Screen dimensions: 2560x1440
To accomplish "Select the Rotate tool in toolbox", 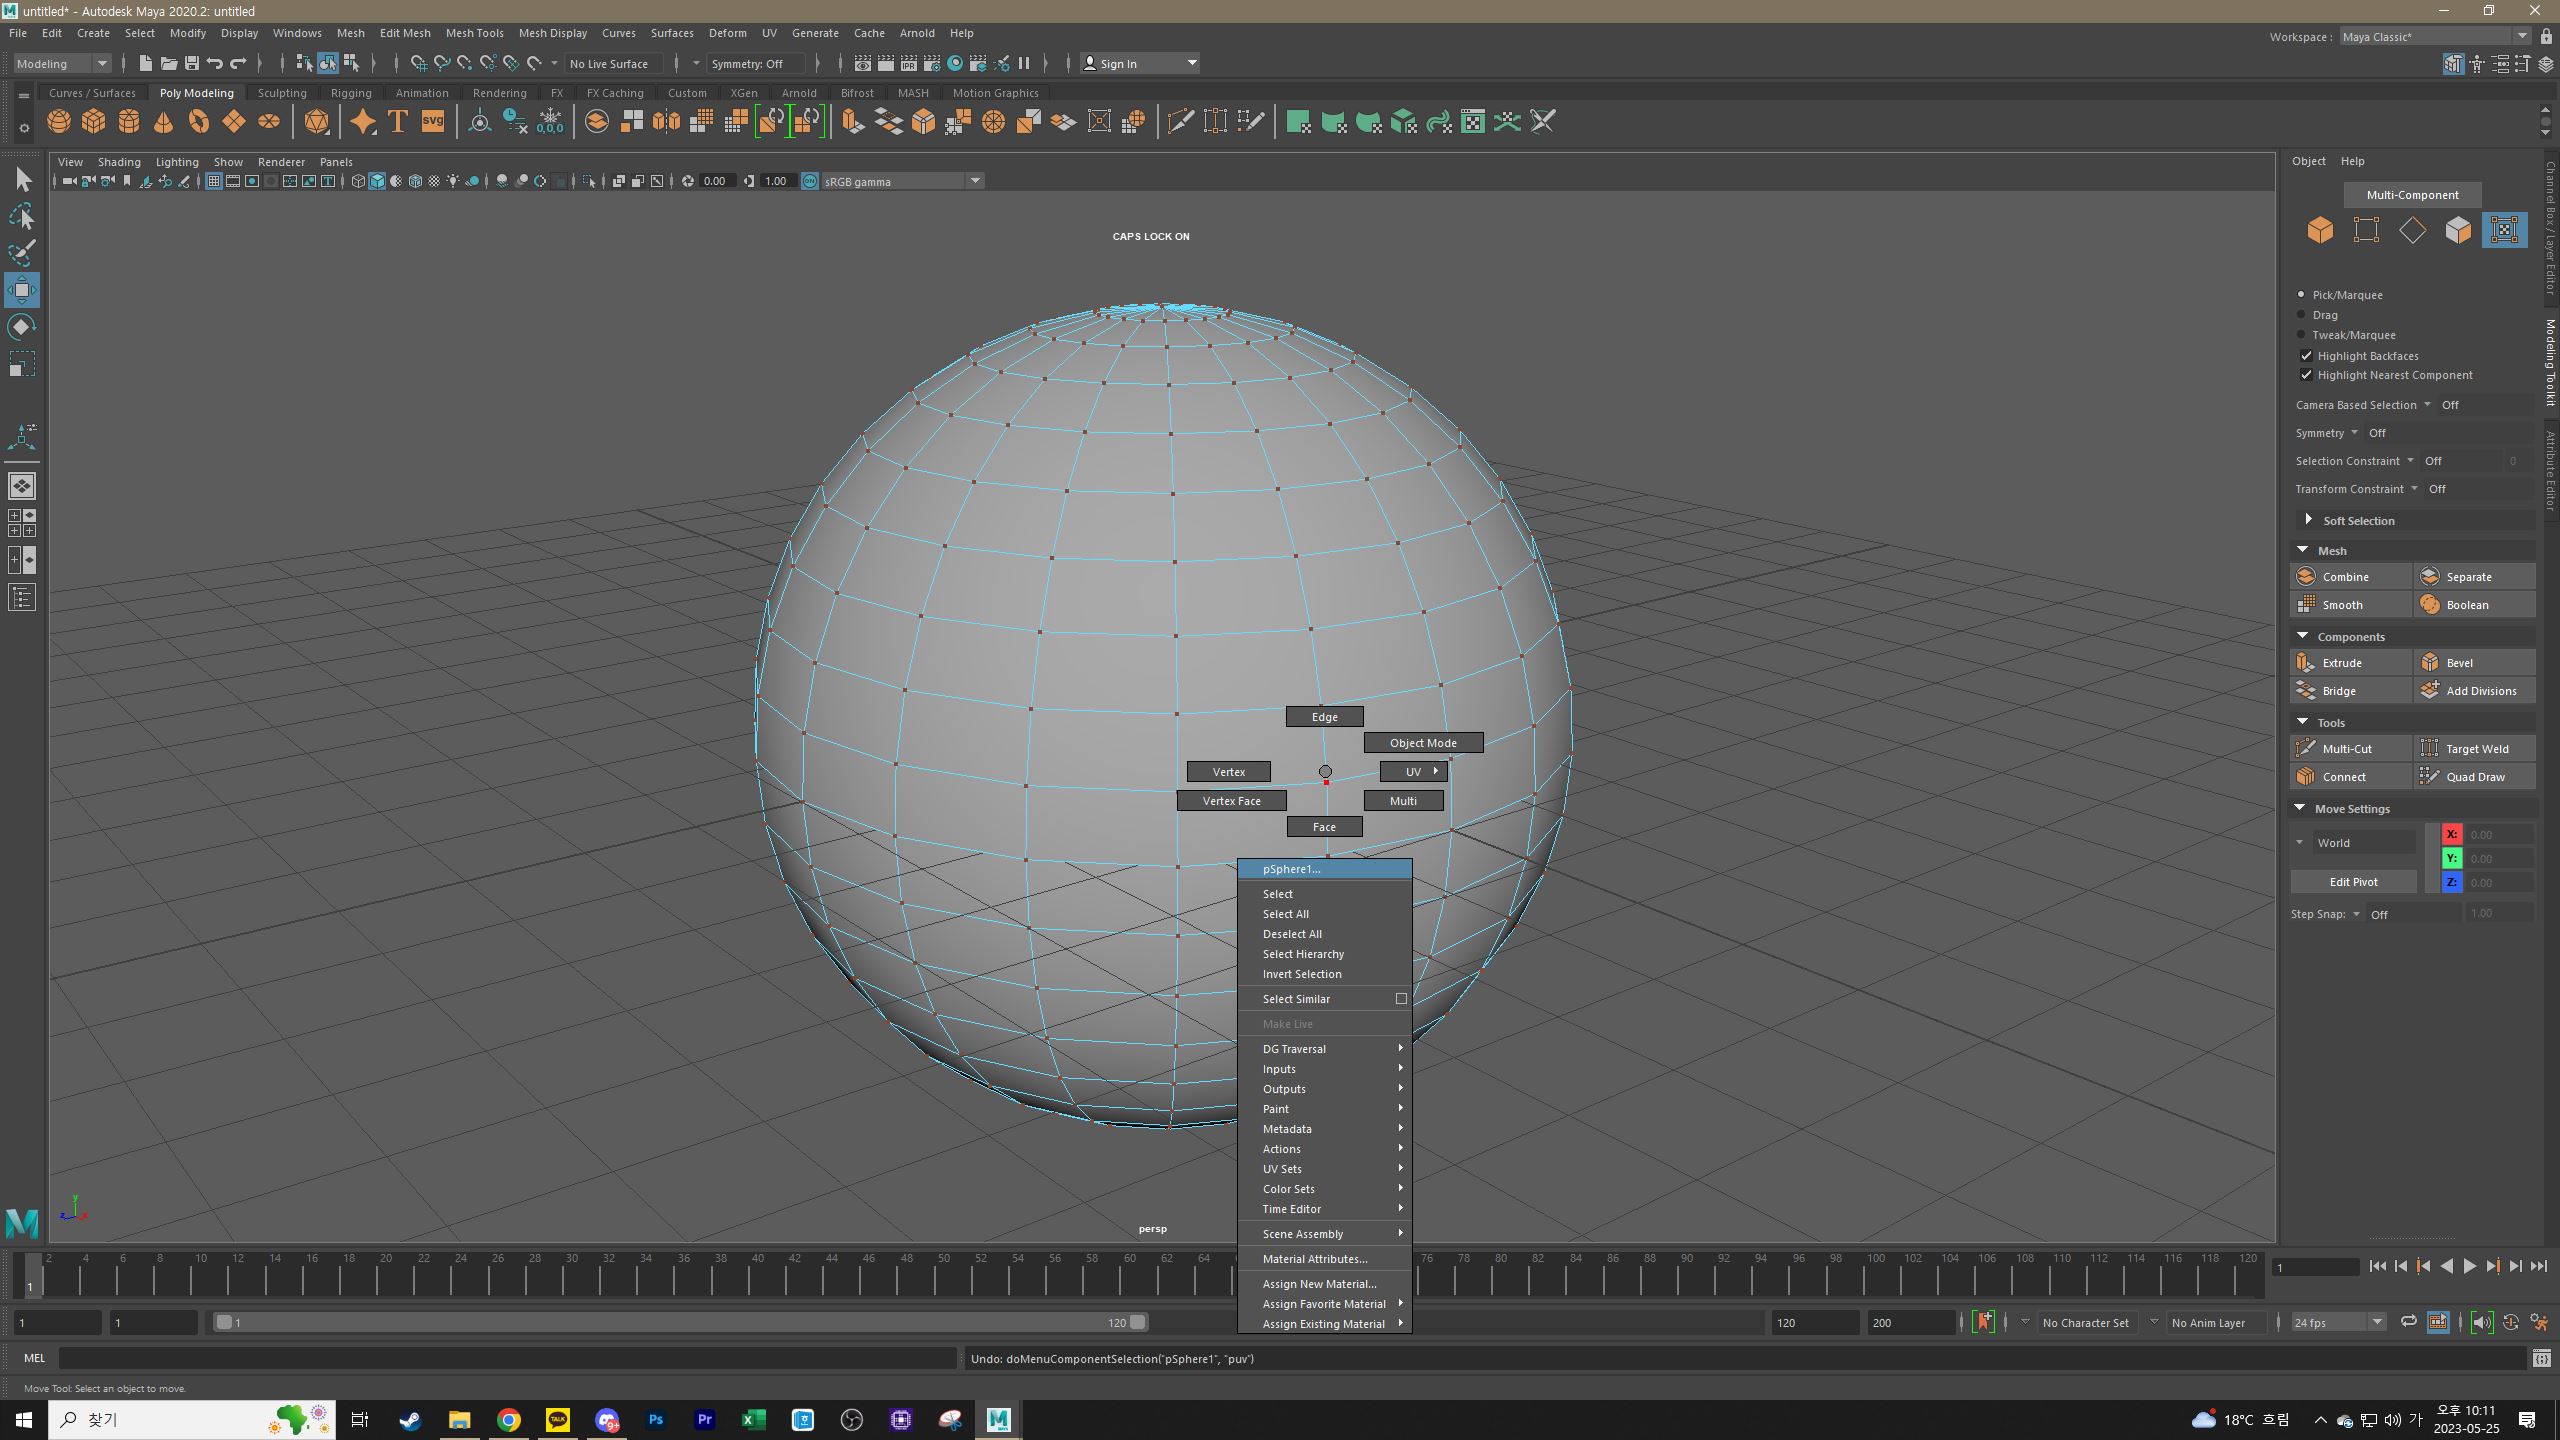I will [x=22, y=327].
